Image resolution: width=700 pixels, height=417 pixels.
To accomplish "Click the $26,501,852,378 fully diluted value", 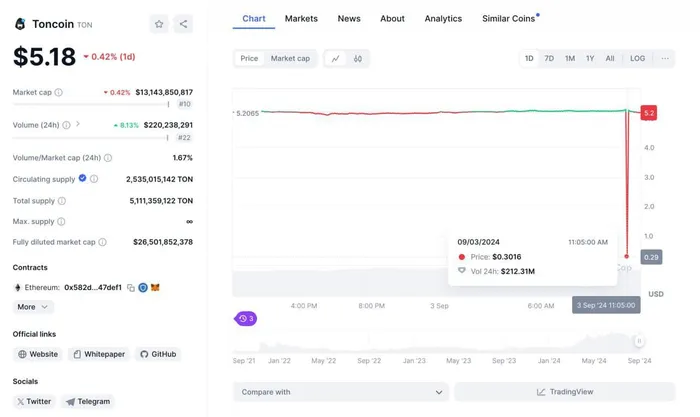I will [x=163, y=242].
